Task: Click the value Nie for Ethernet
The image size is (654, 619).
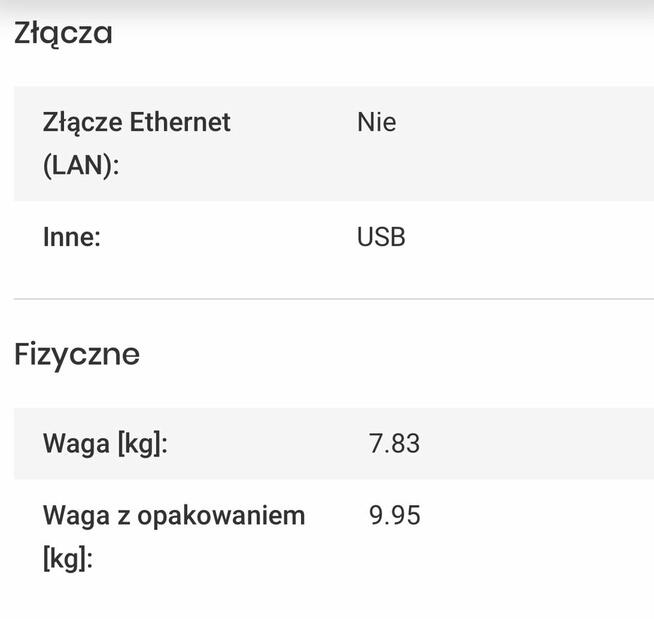Action: coord(376,123)
